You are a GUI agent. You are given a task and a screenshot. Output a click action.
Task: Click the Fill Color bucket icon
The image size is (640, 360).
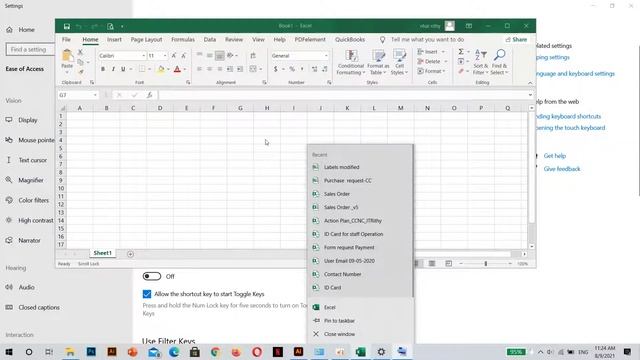click(x=161, y=69)
